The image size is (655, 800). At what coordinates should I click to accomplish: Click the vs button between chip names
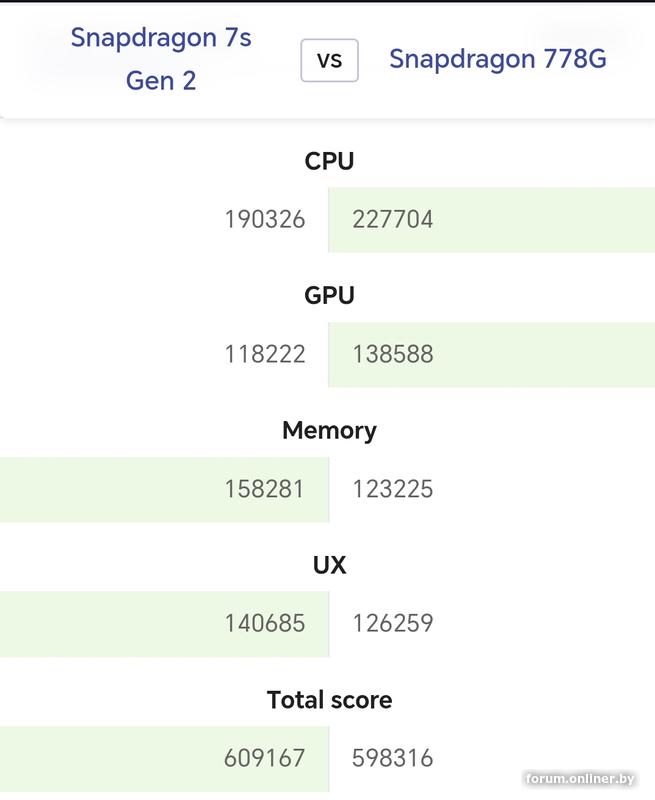(329, 60)
